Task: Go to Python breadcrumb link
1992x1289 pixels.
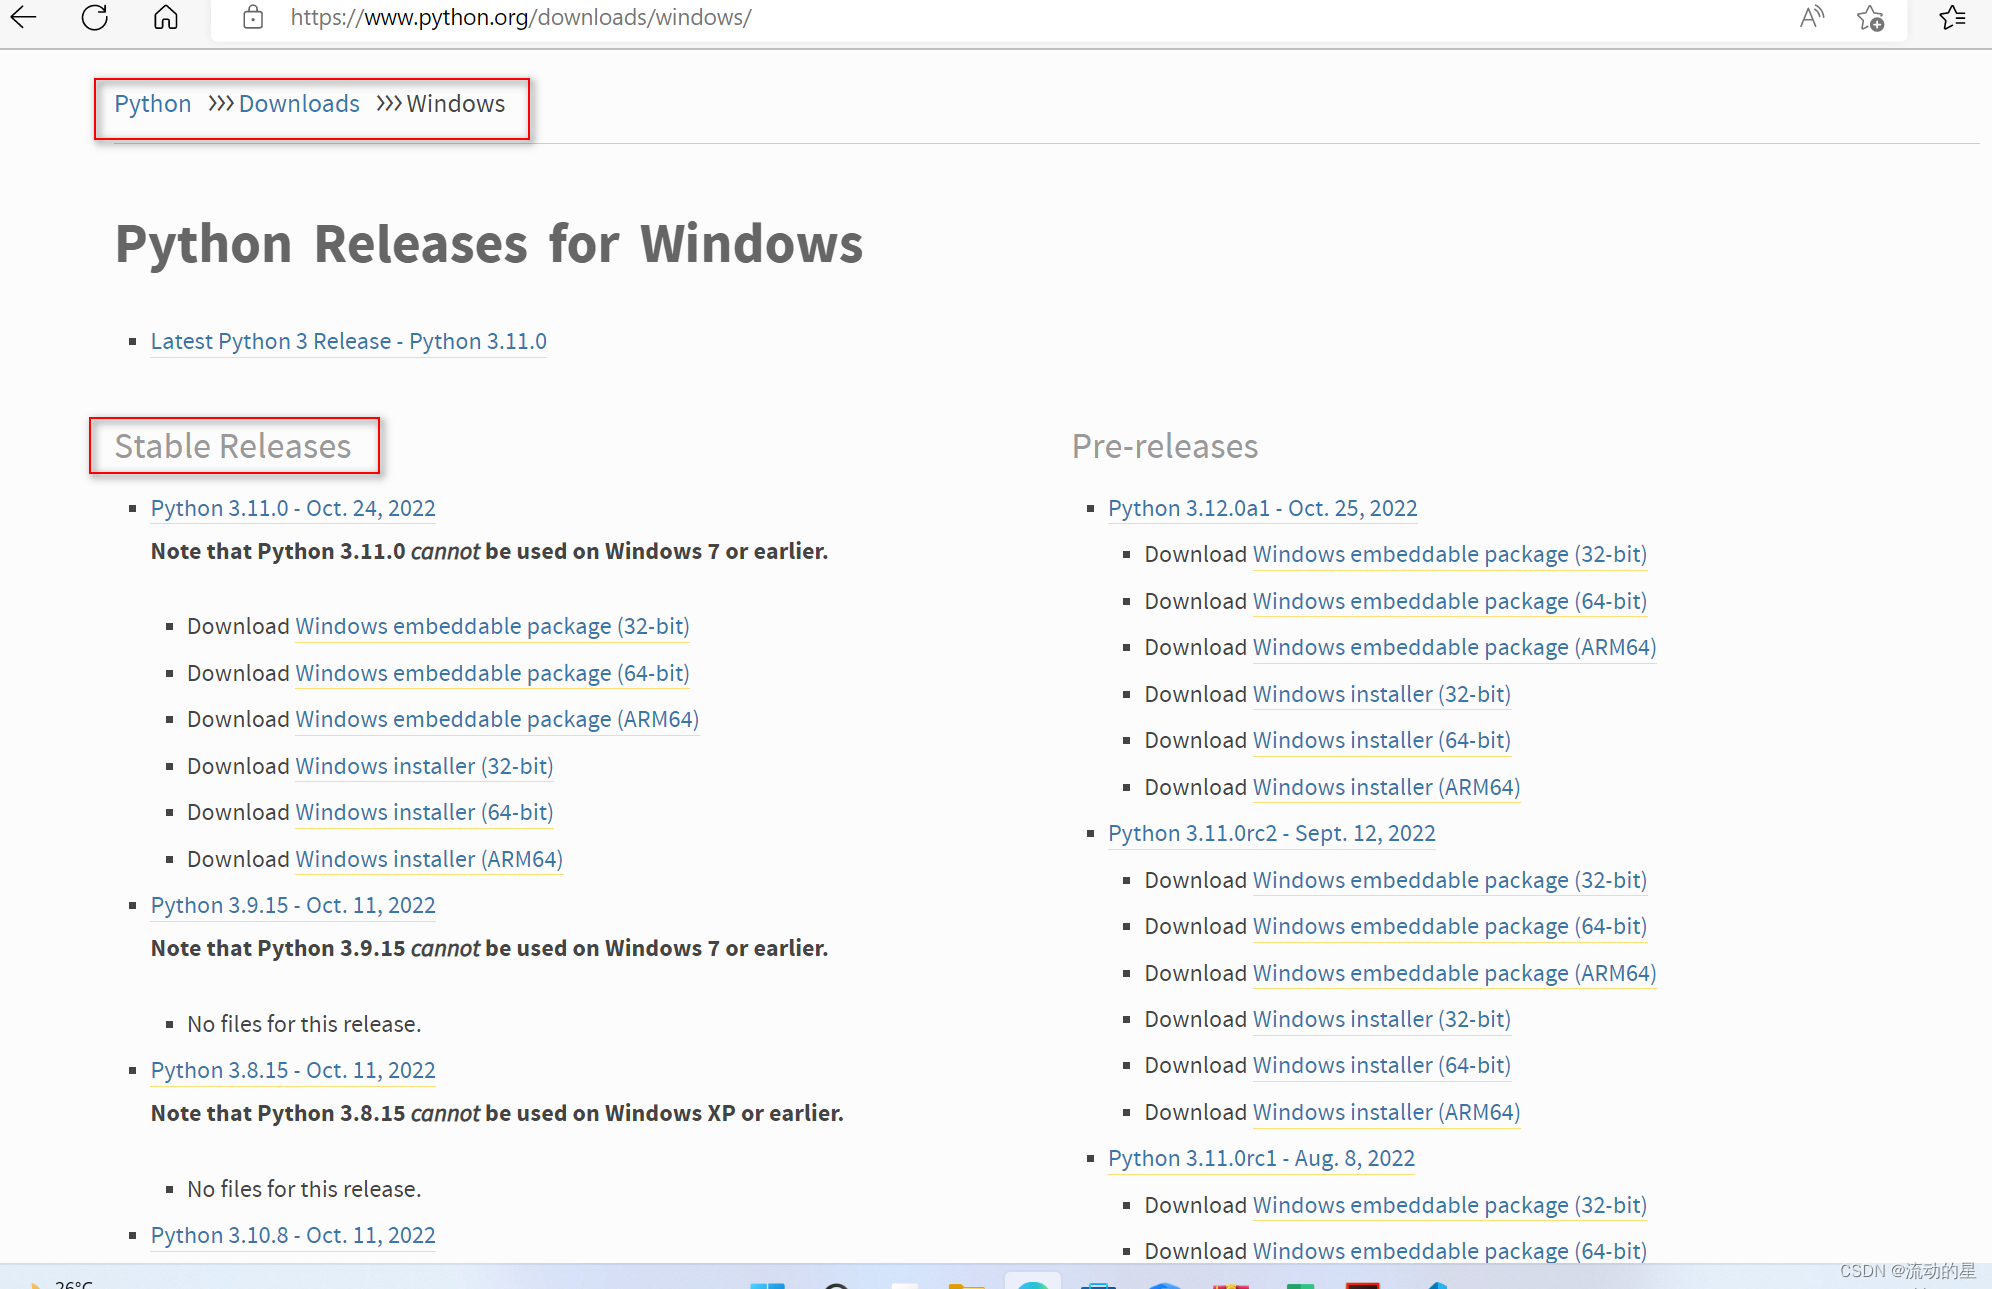Action: click(x=152, y=104)
